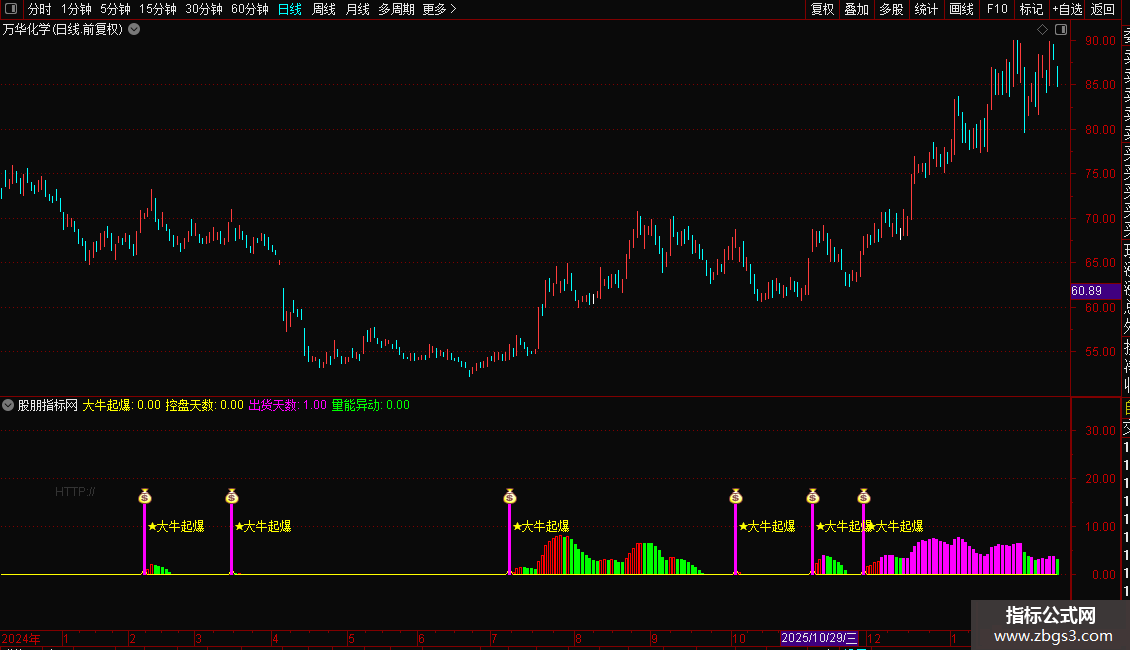The height and width of the screenshot is (650, 1130).
Task: Click the diamond icon in main chart corner
Action: (x=1042, y=30)
